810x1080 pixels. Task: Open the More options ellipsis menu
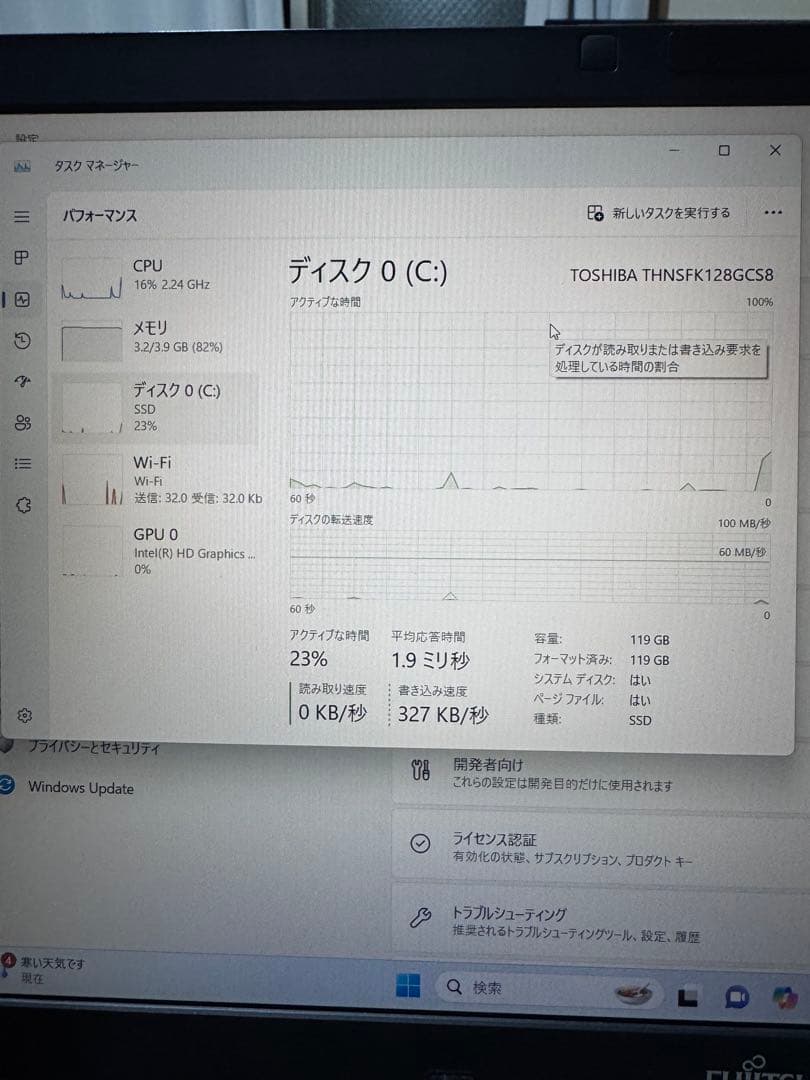pos(773,212)
